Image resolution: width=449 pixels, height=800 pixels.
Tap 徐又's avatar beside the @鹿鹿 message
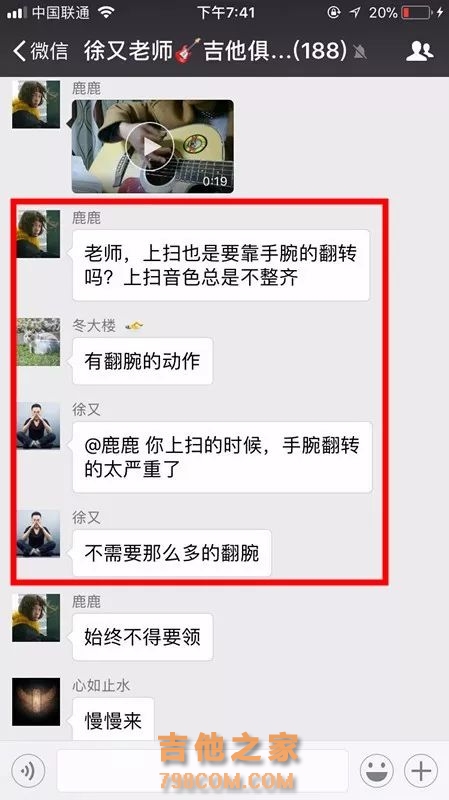(x=38, y=426)
